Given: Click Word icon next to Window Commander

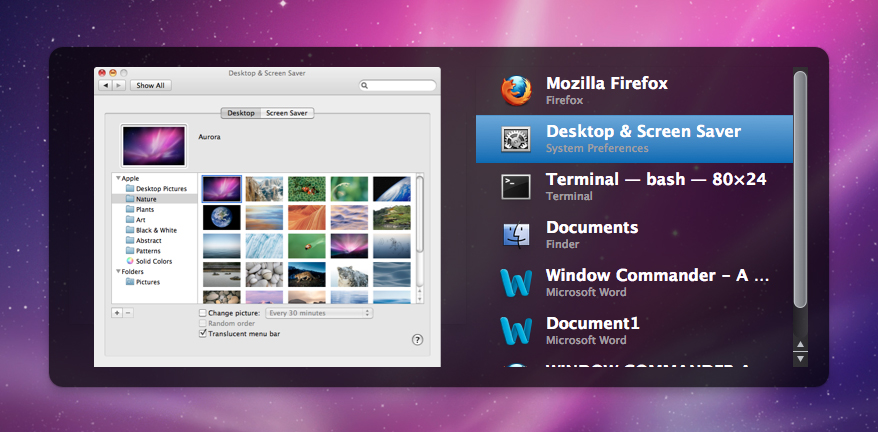Looking at the screenshot, I should (x=516, y=282).
